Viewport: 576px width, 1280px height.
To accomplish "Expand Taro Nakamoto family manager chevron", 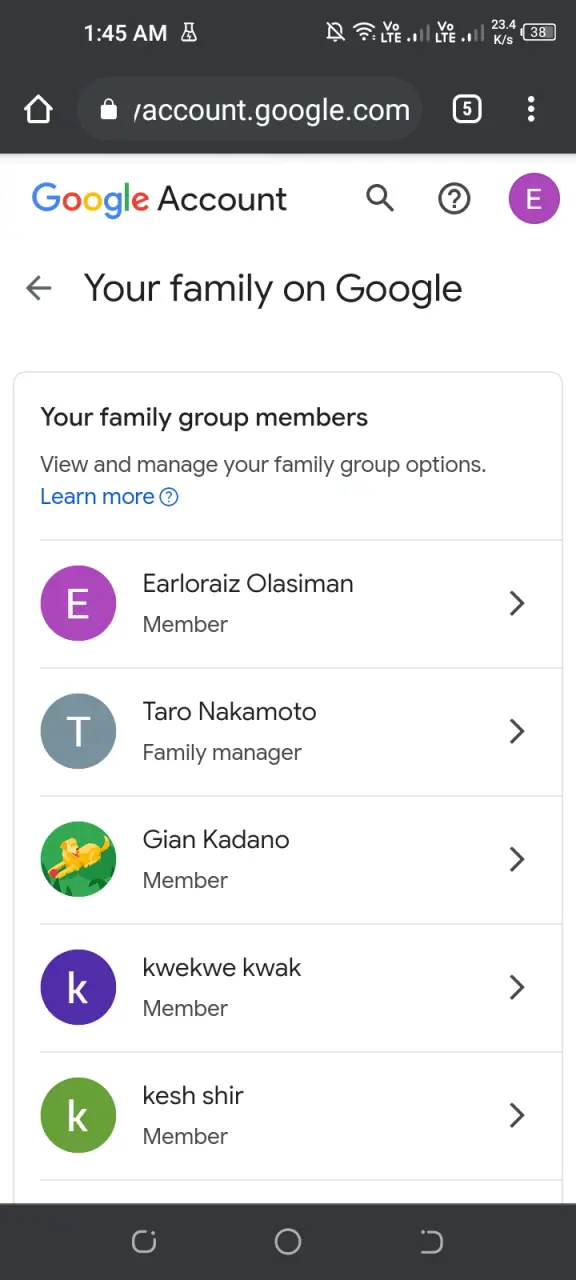I will pyautogui.click(x=517, y=731).
